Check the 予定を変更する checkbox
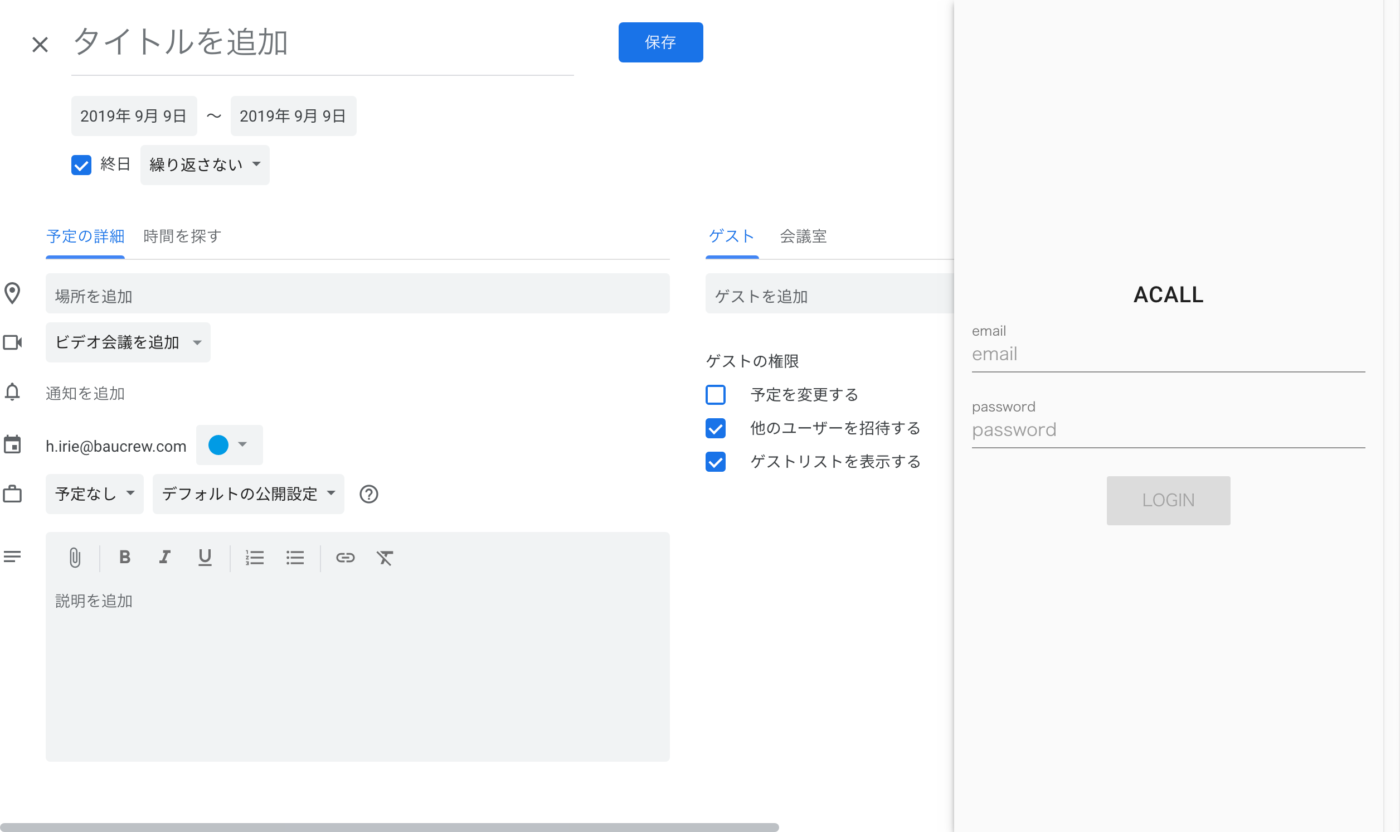This screenshot has height=832, width=1400. pyautogui.click(x=715, y=394)
